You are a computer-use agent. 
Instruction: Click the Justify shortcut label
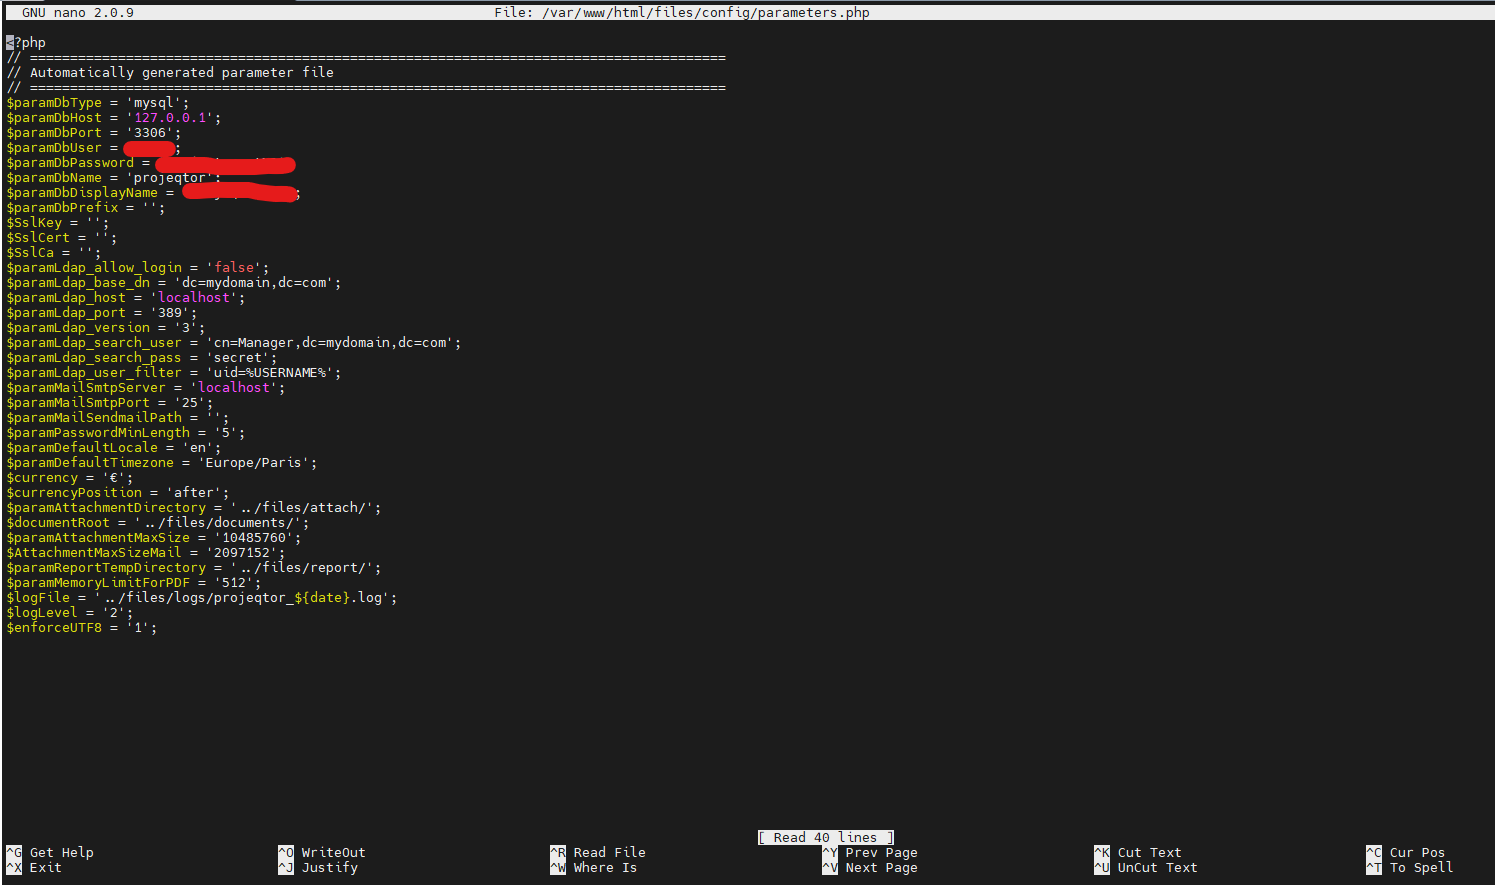[329, 868]
